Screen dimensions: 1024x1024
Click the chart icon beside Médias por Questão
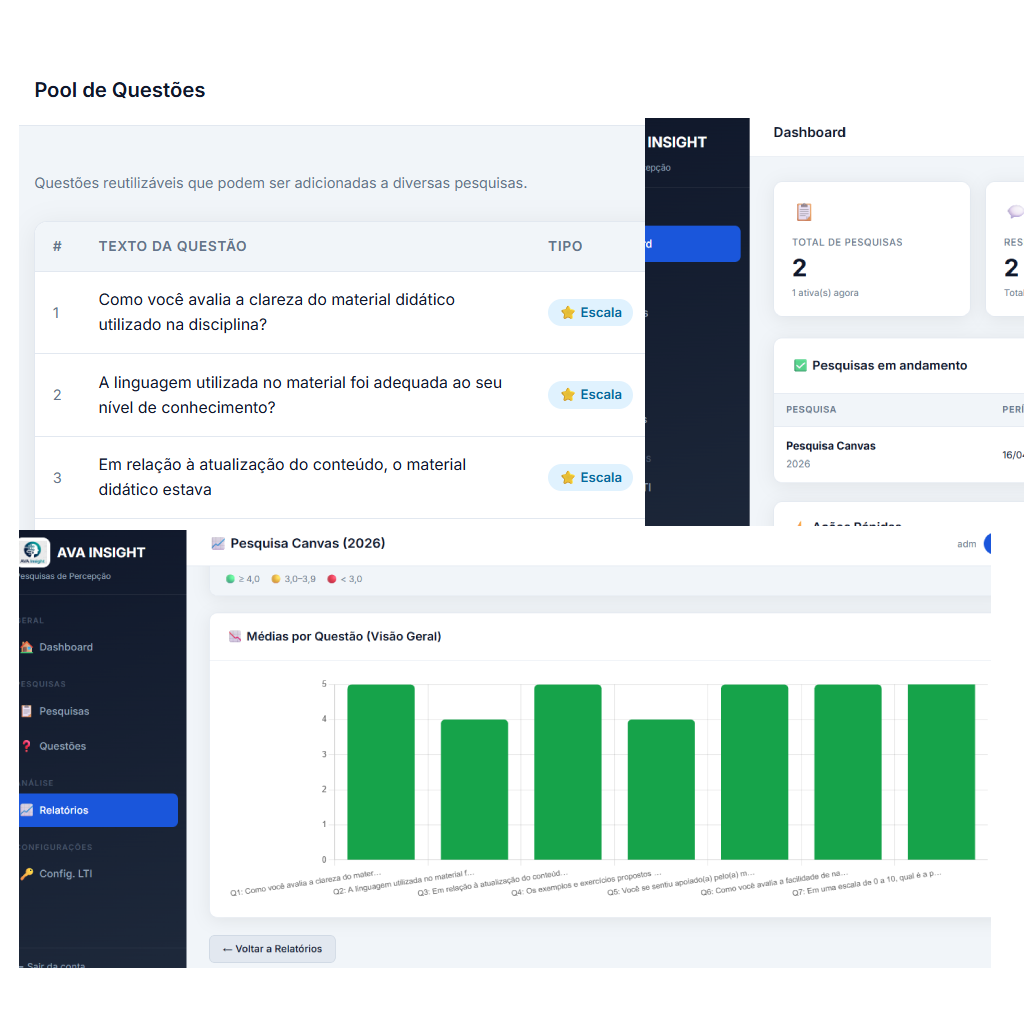(x=235, y=636)
